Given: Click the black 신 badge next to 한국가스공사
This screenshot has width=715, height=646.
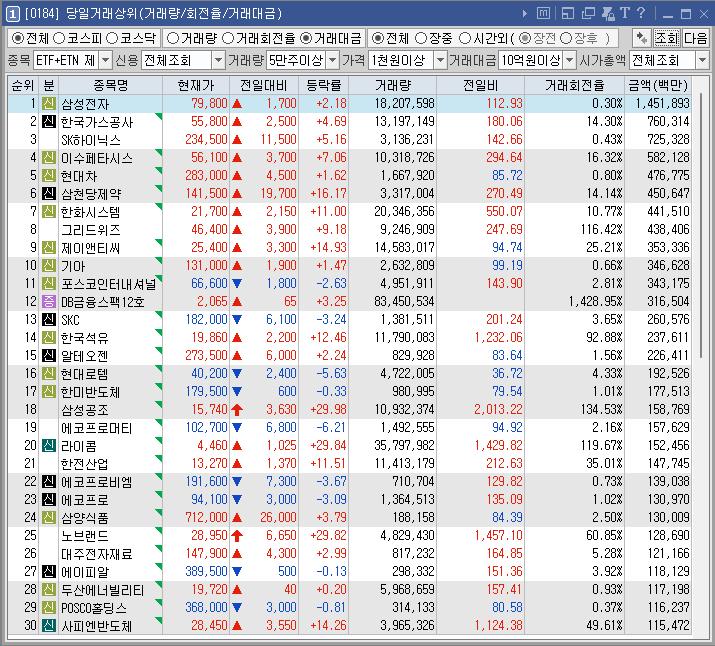Looking at the screenshot, I should (x=49, y=122).
